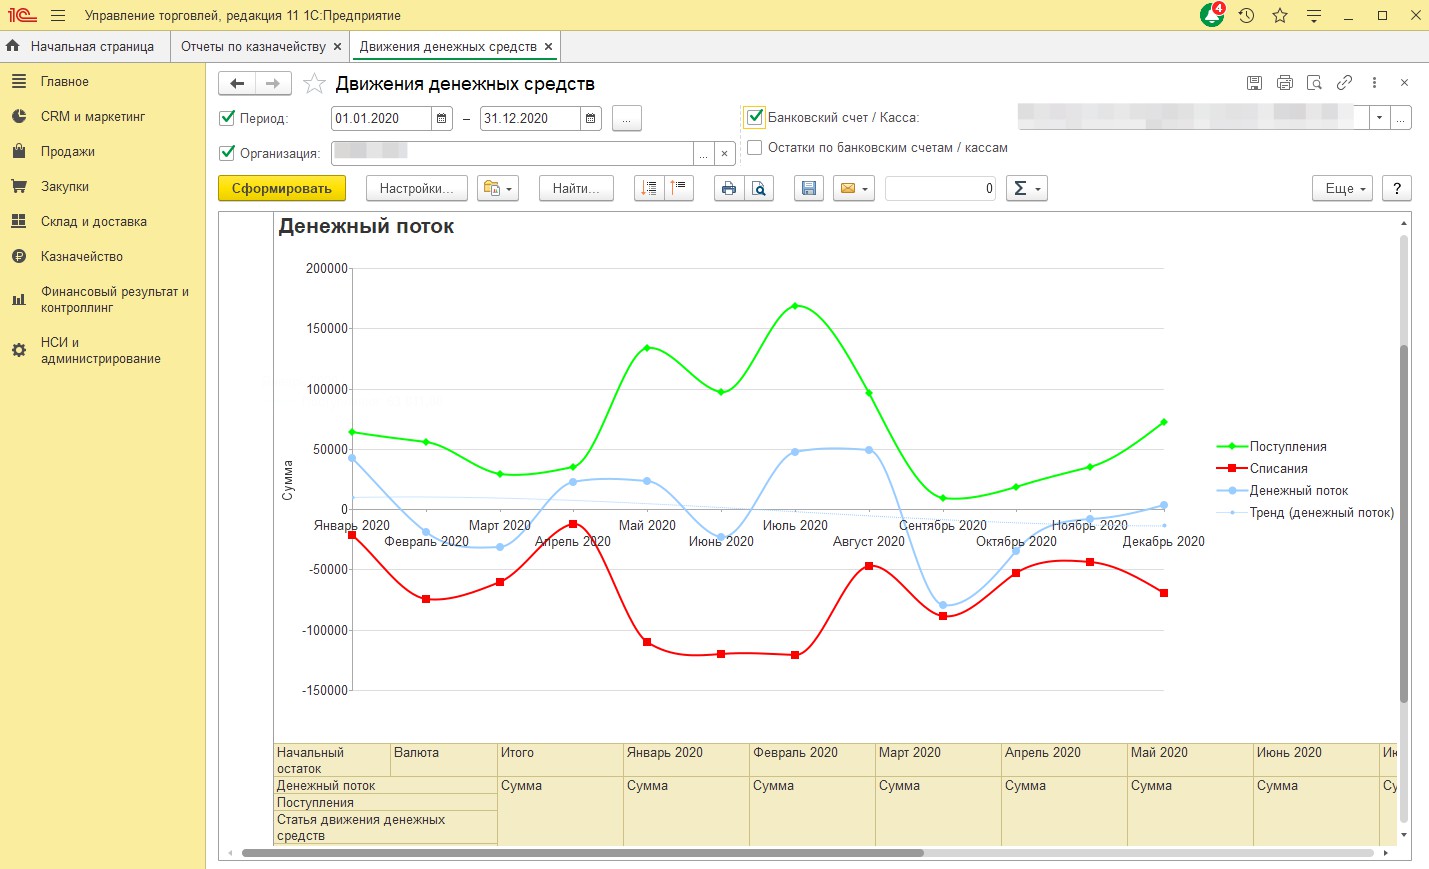The height and width of the screenshot is (869, 1429).
Task: Enable Остатки по банковским счетам / кассам
Action: tap(755, 147)
